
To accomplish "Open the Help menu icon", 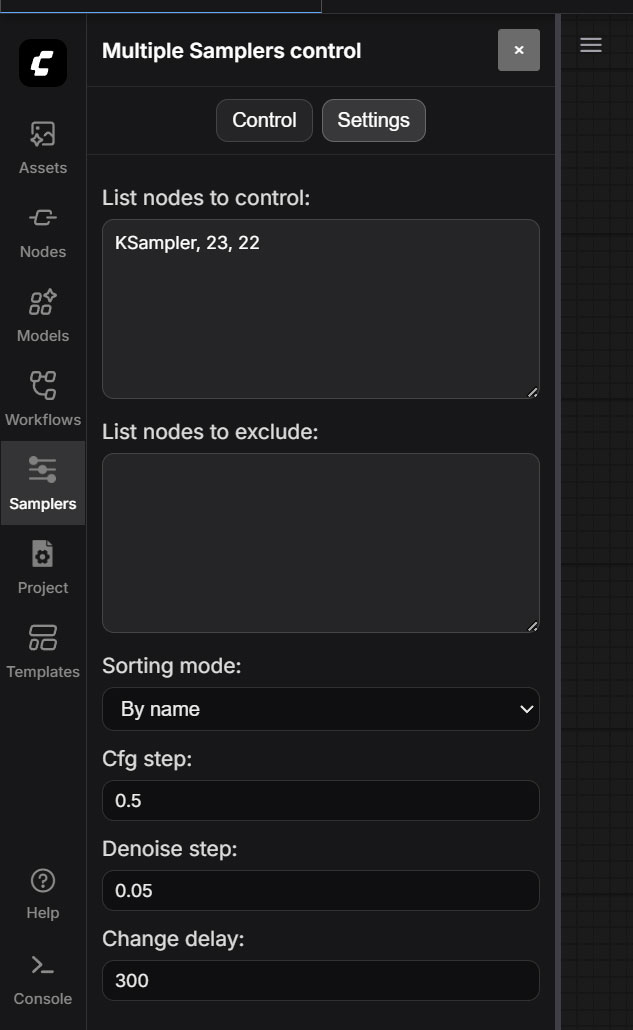I will (x=43, y=893).
